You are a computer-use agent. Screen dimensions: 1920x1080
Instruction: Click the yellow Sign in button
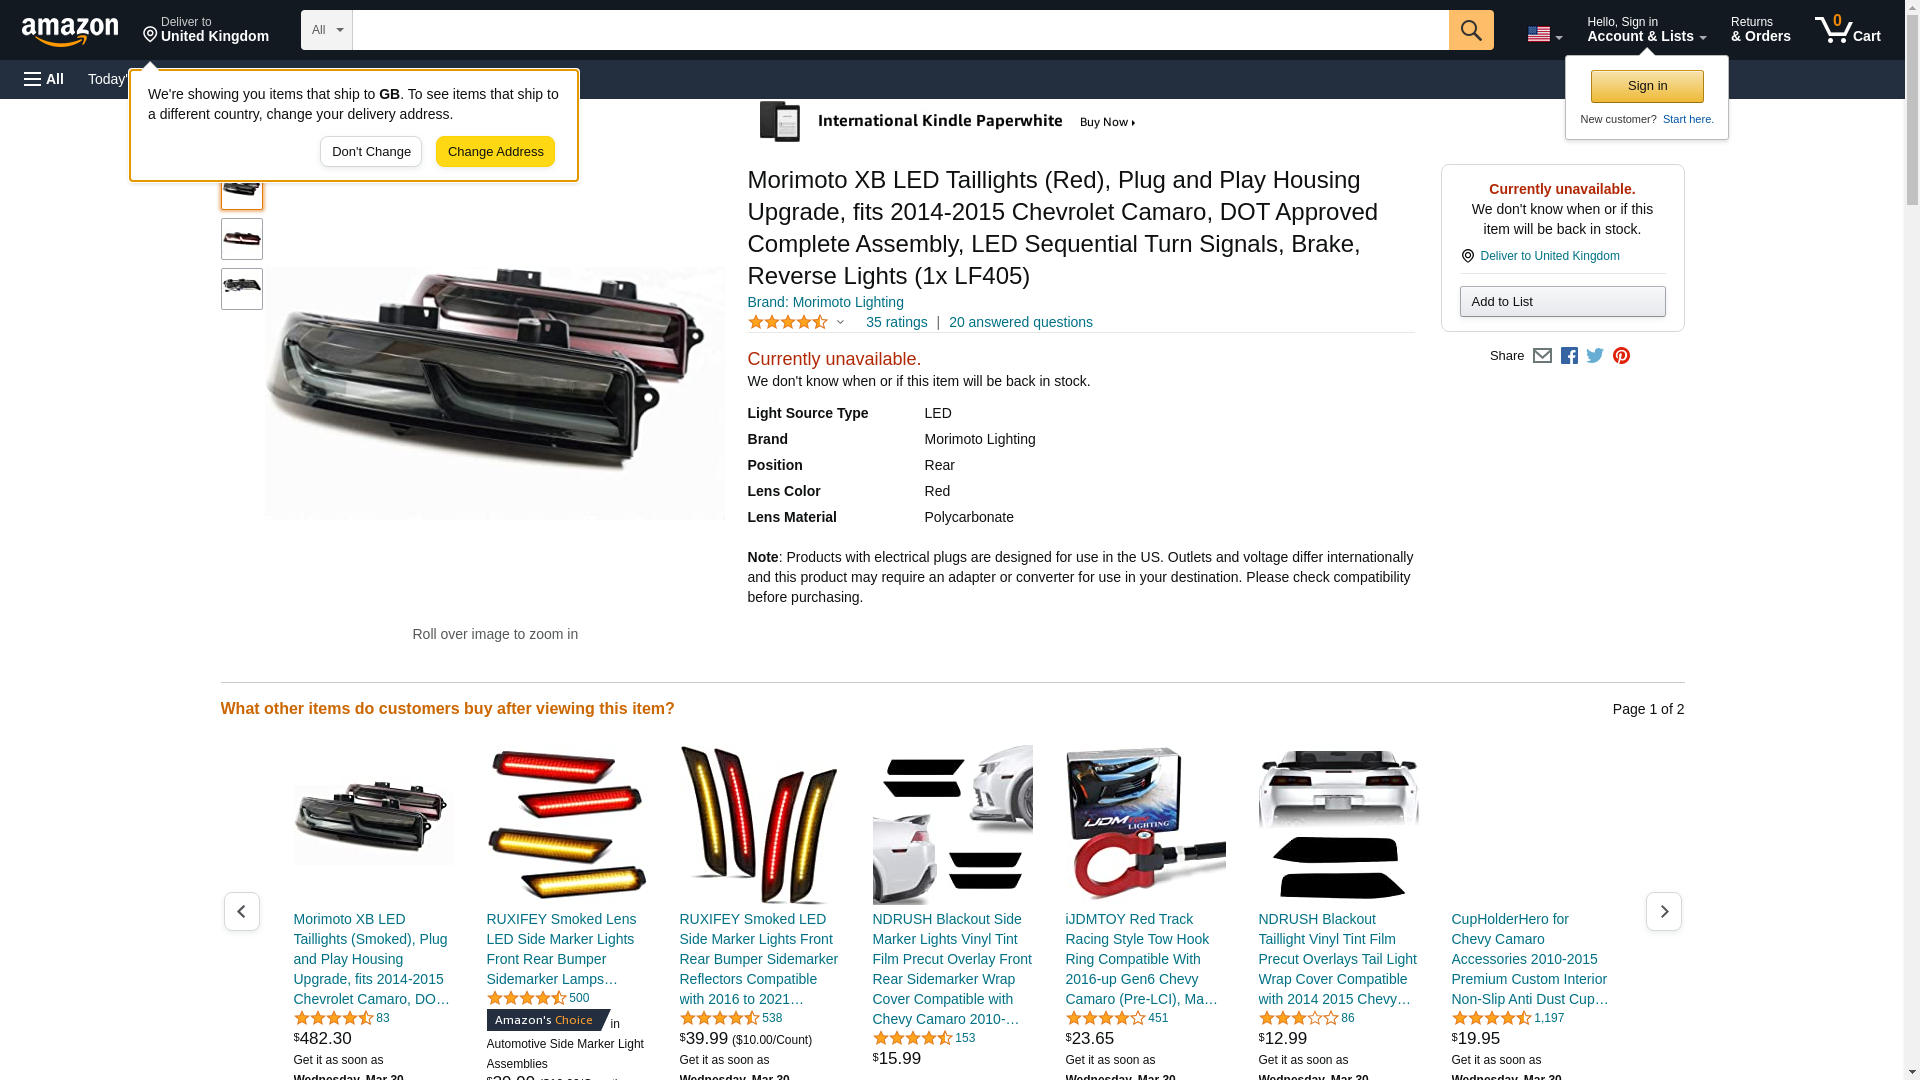click(1647, 86)
